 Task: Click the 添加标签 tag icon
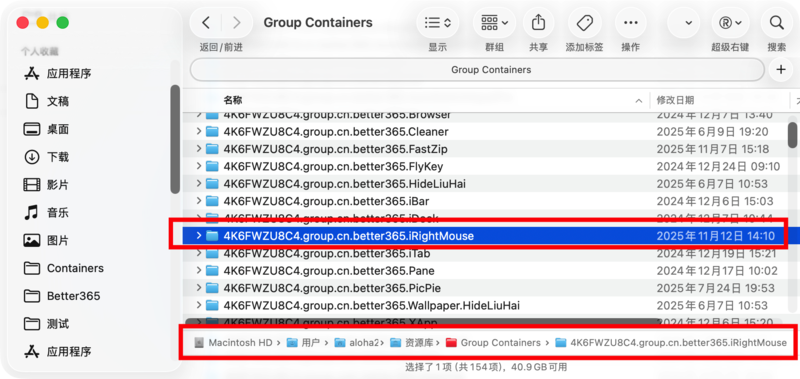coord(584,23)
